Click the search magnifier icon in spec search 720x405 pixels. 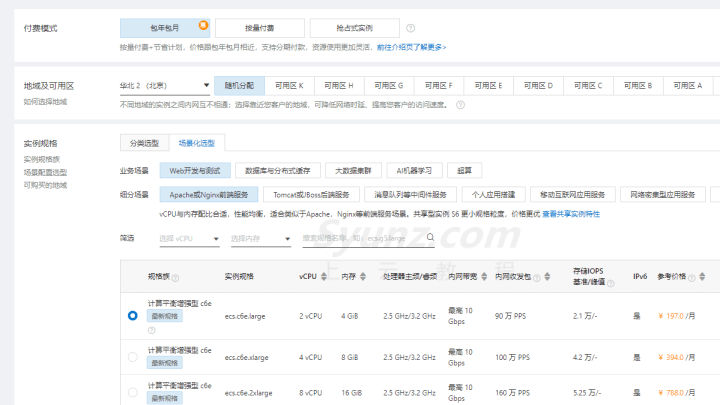(430, 237)
